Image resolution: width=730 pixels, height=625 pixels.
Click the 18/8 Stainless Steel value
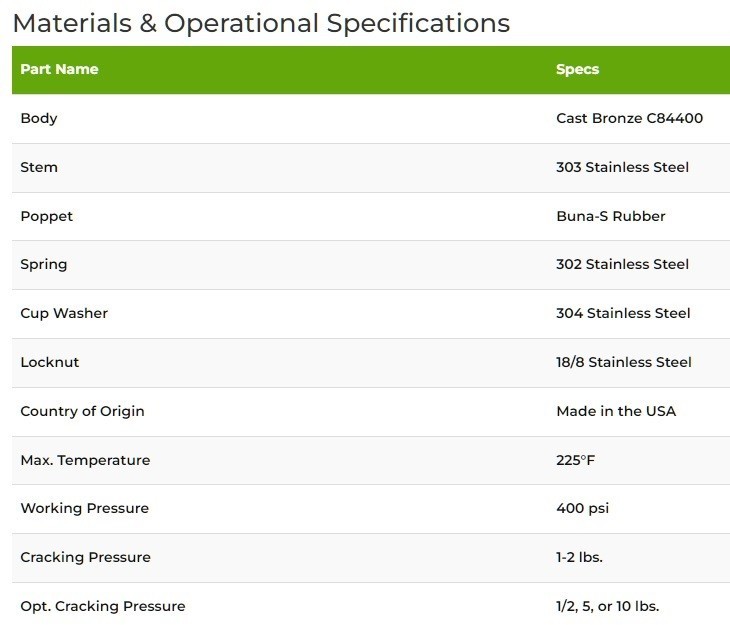tap(624, 362)
